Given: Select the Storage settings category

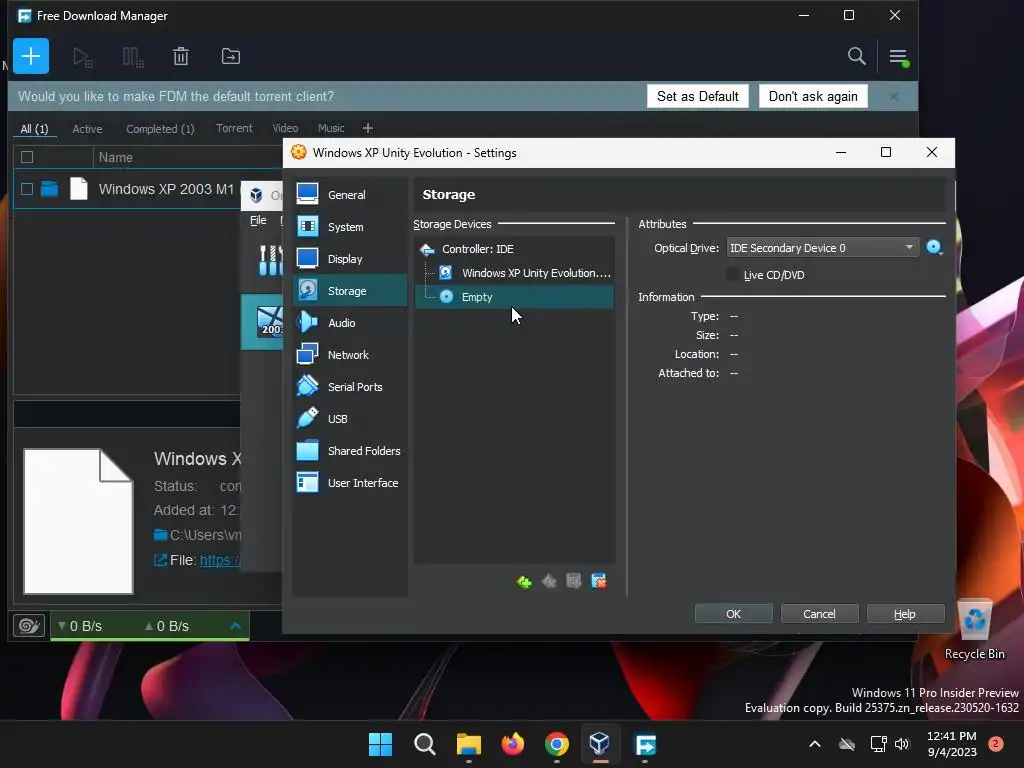Looking at the screenshot, I should [349, 291].
